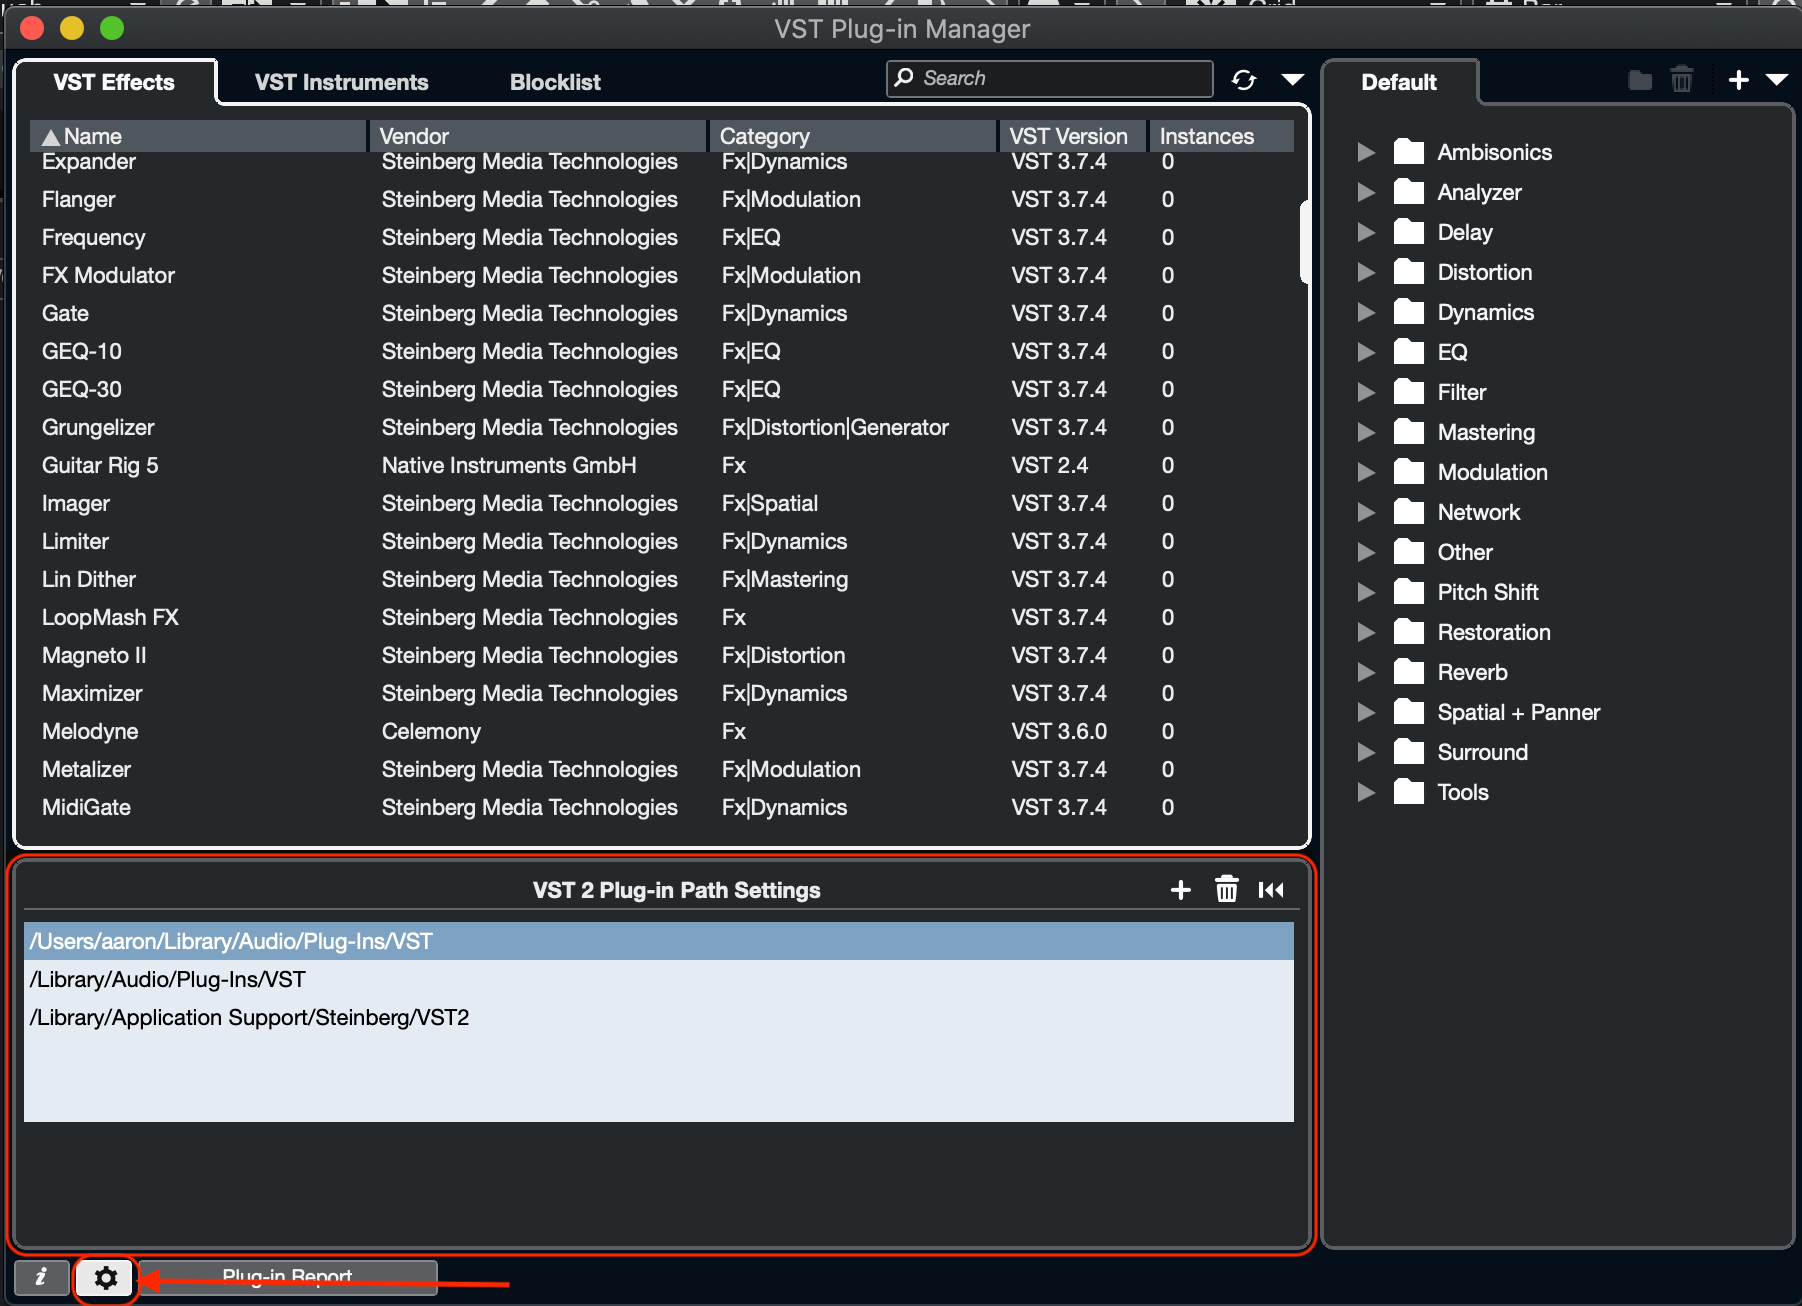Remove the selected VST 2 path with trash icon
1802x1306 pixels.
(x=1226, y=889)
